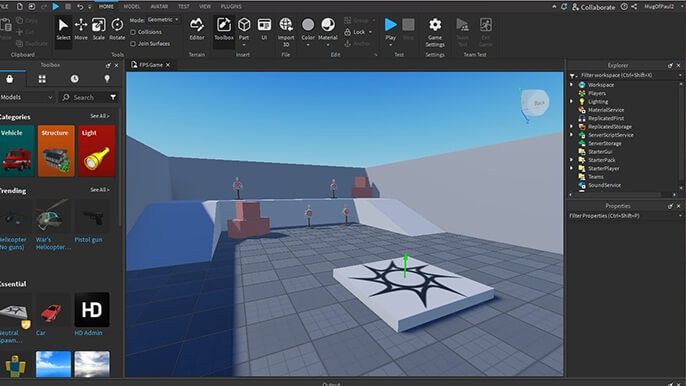Open the Geometric mode dropdown
The image size is (686, 386).
[x=163, y=20]
